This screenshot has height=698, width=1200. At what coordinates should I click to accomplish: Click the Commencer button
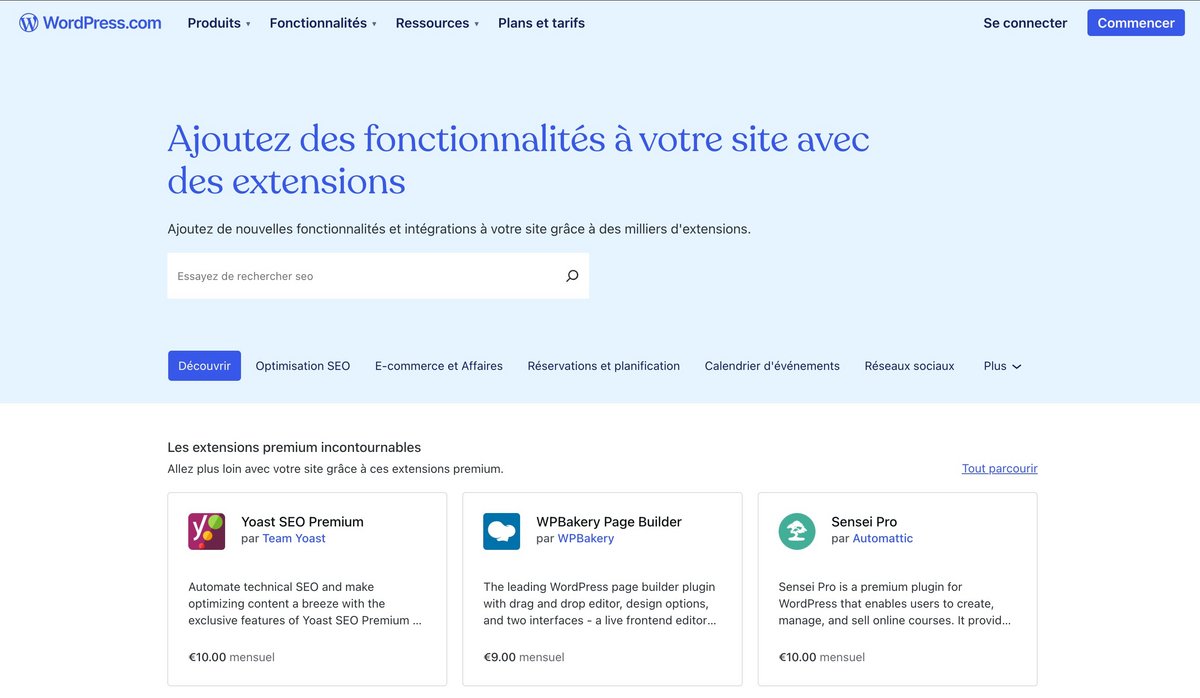(x=1136, y=23)
